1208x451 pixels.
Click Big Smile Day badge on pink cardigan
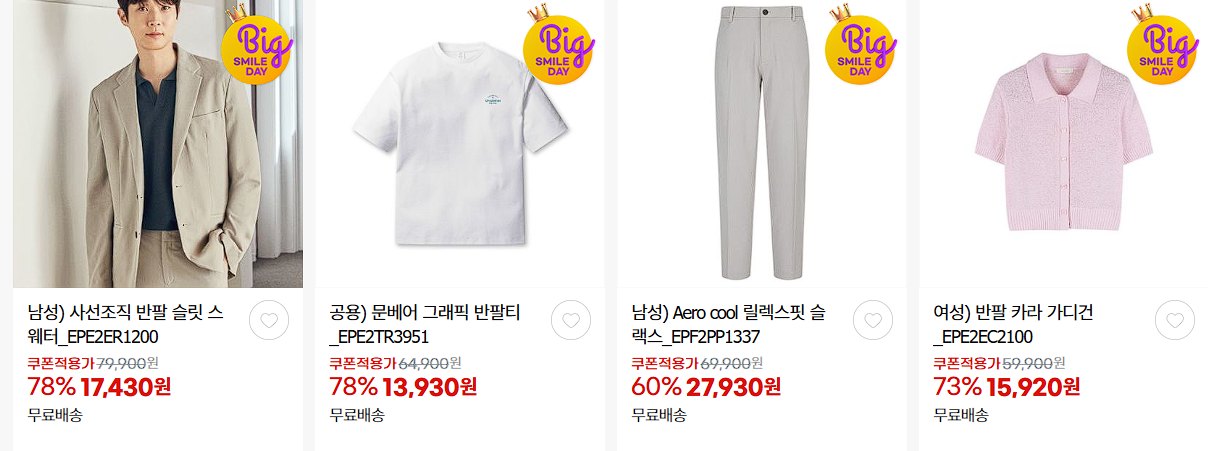point(1162,46)
